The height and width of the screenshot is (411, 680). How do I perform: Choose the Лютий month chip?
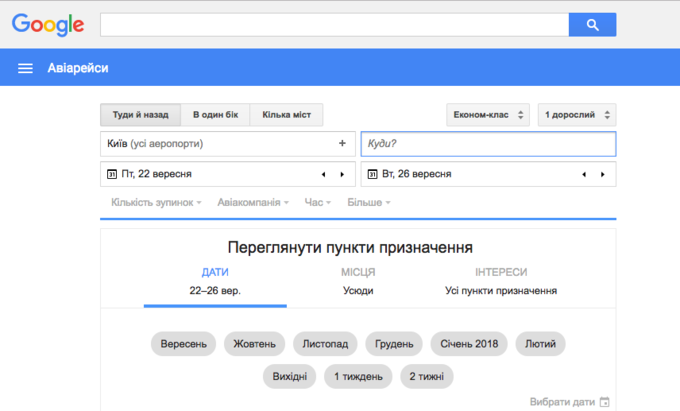[x=540, y=344]
